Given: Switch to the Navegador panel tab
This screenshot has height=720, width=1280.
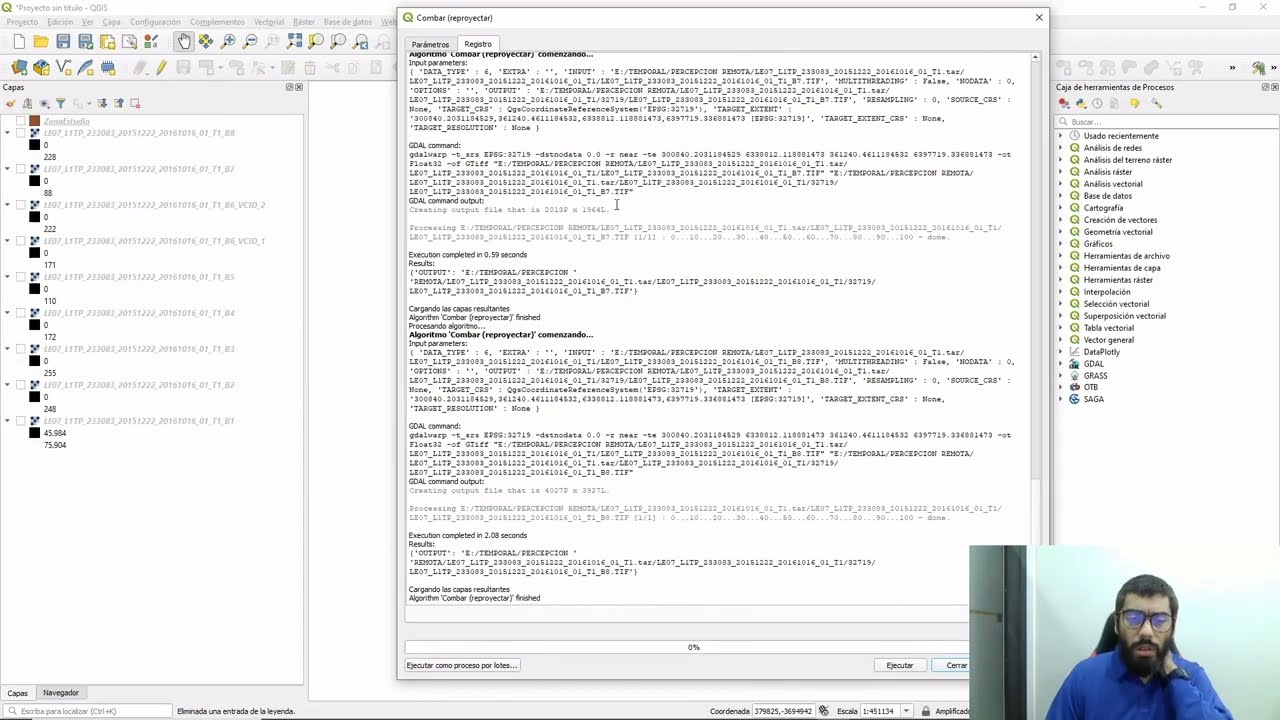Looking at the screenshot, I should coord(60,692).
